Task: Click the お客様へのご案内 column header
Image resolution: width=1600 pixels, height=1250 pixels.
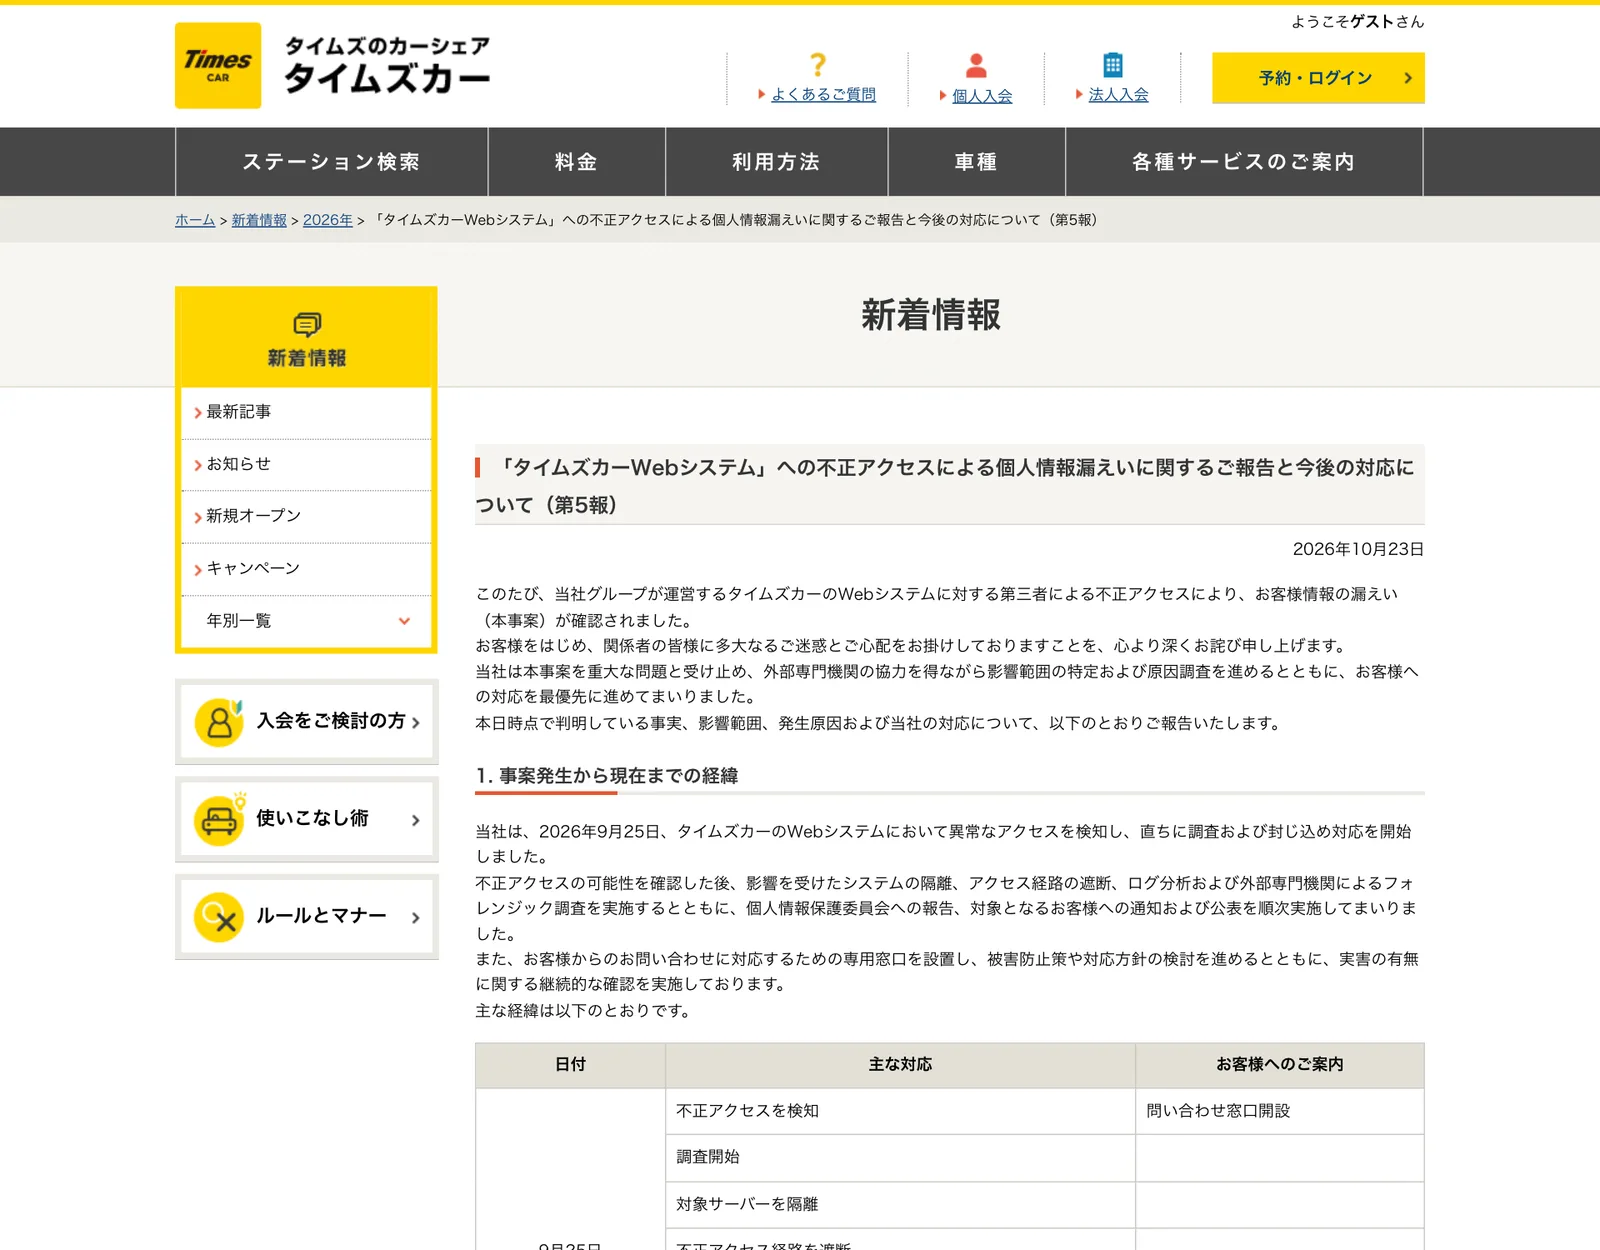Action: click(1280, 1065)
